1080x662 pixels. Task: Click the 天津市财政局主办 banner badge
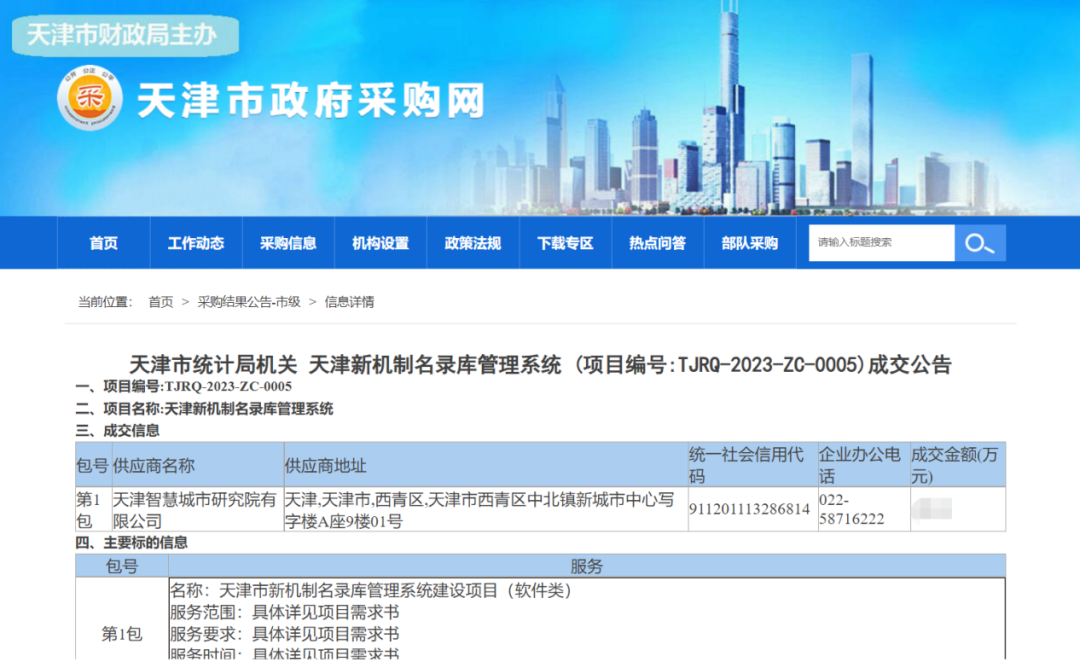tap(125, 34)
